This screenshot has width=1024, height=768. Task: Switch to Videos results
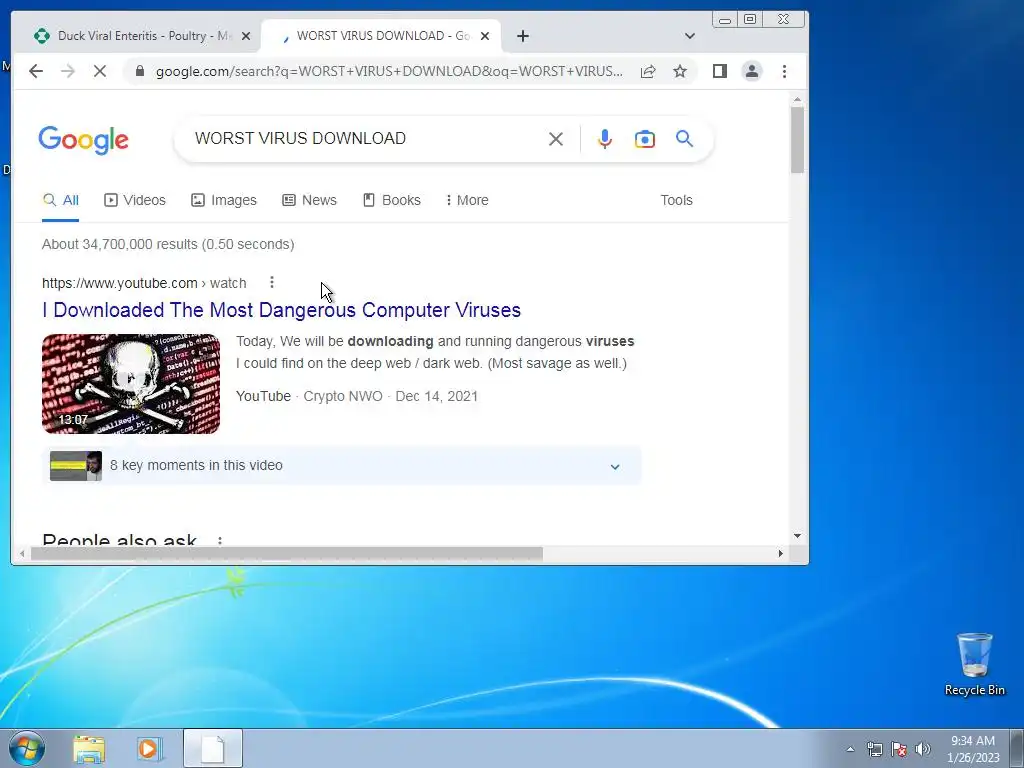[x=135, y=200]
